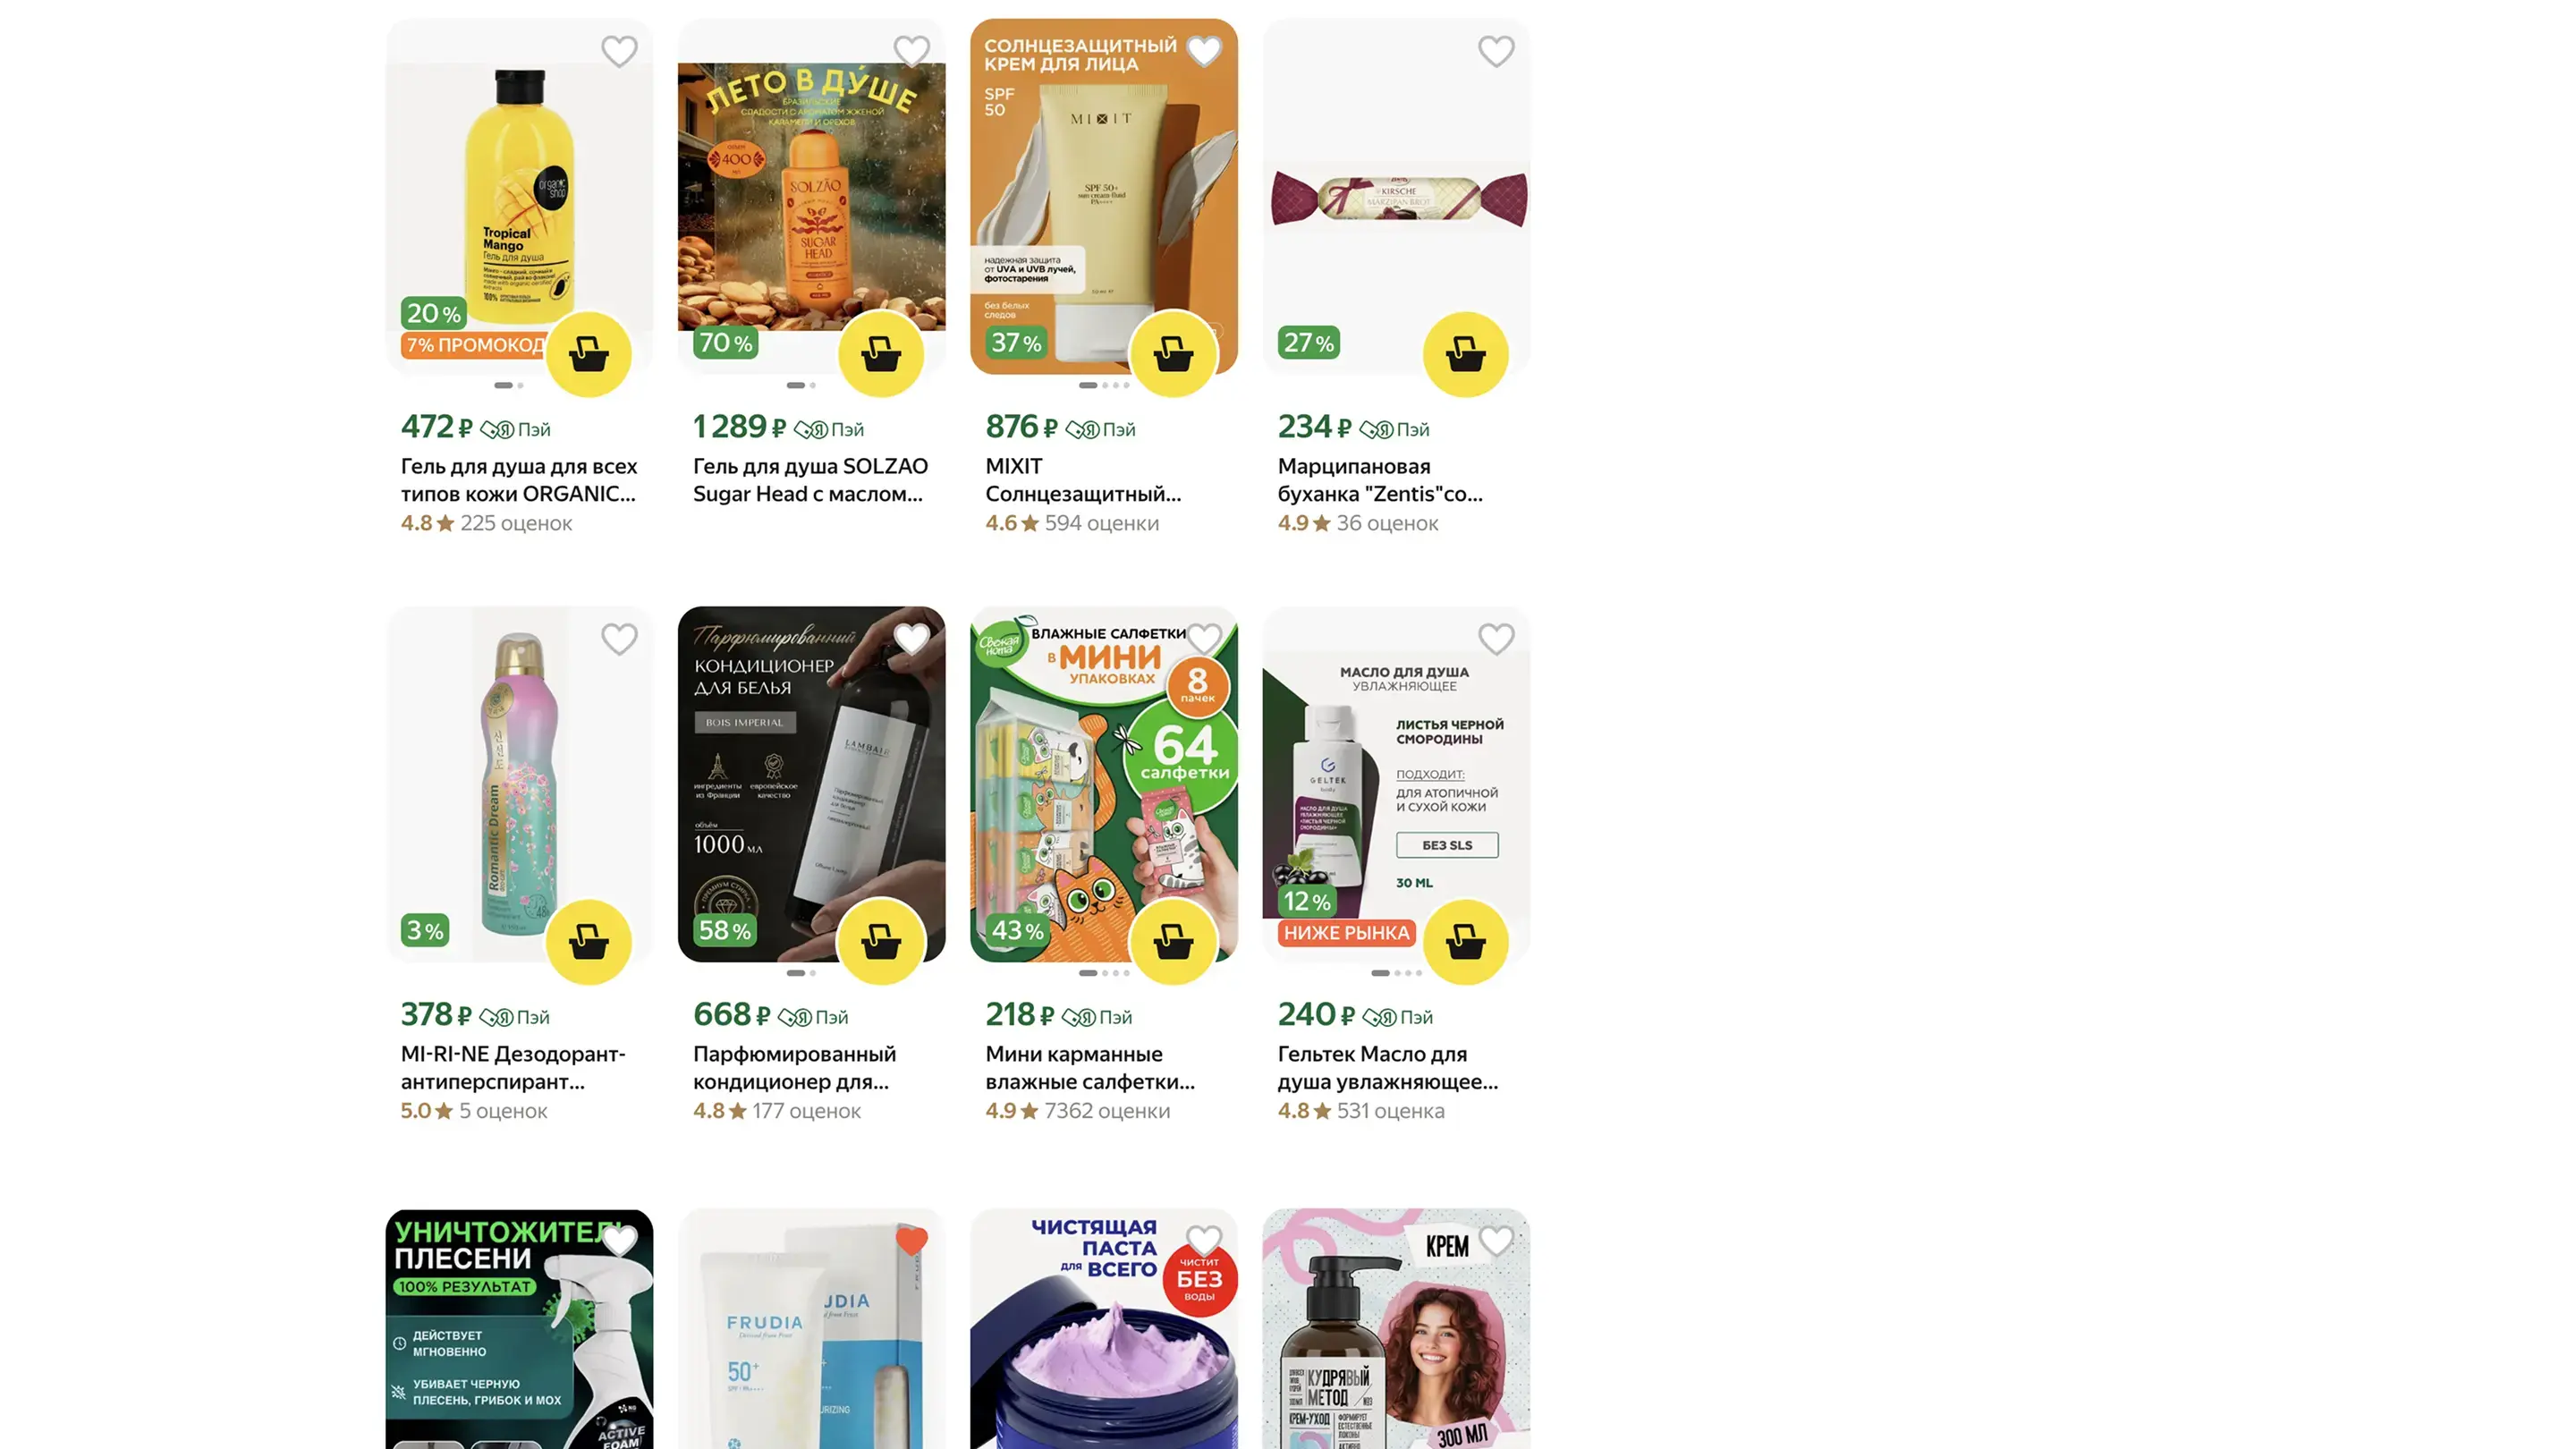The width and height of the screenshot is (2576, 1449).
Task: Favorite the mold remover spray
Action: pos(619,1241)
